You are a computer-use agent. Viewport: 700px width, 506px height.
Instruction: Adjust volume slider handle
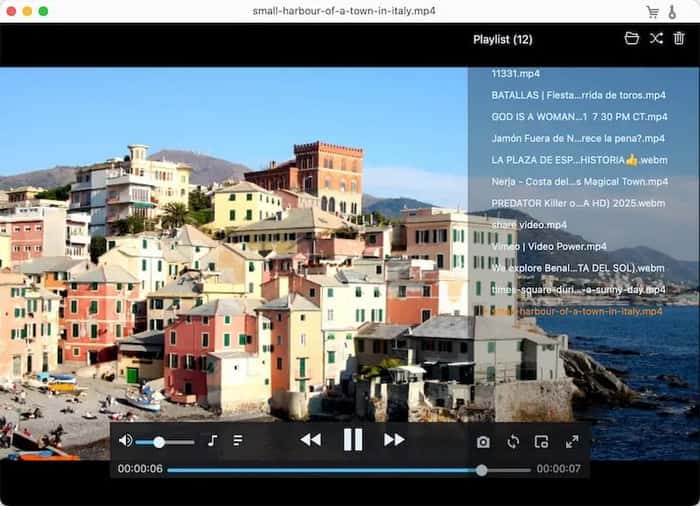(x=159, y=443)
